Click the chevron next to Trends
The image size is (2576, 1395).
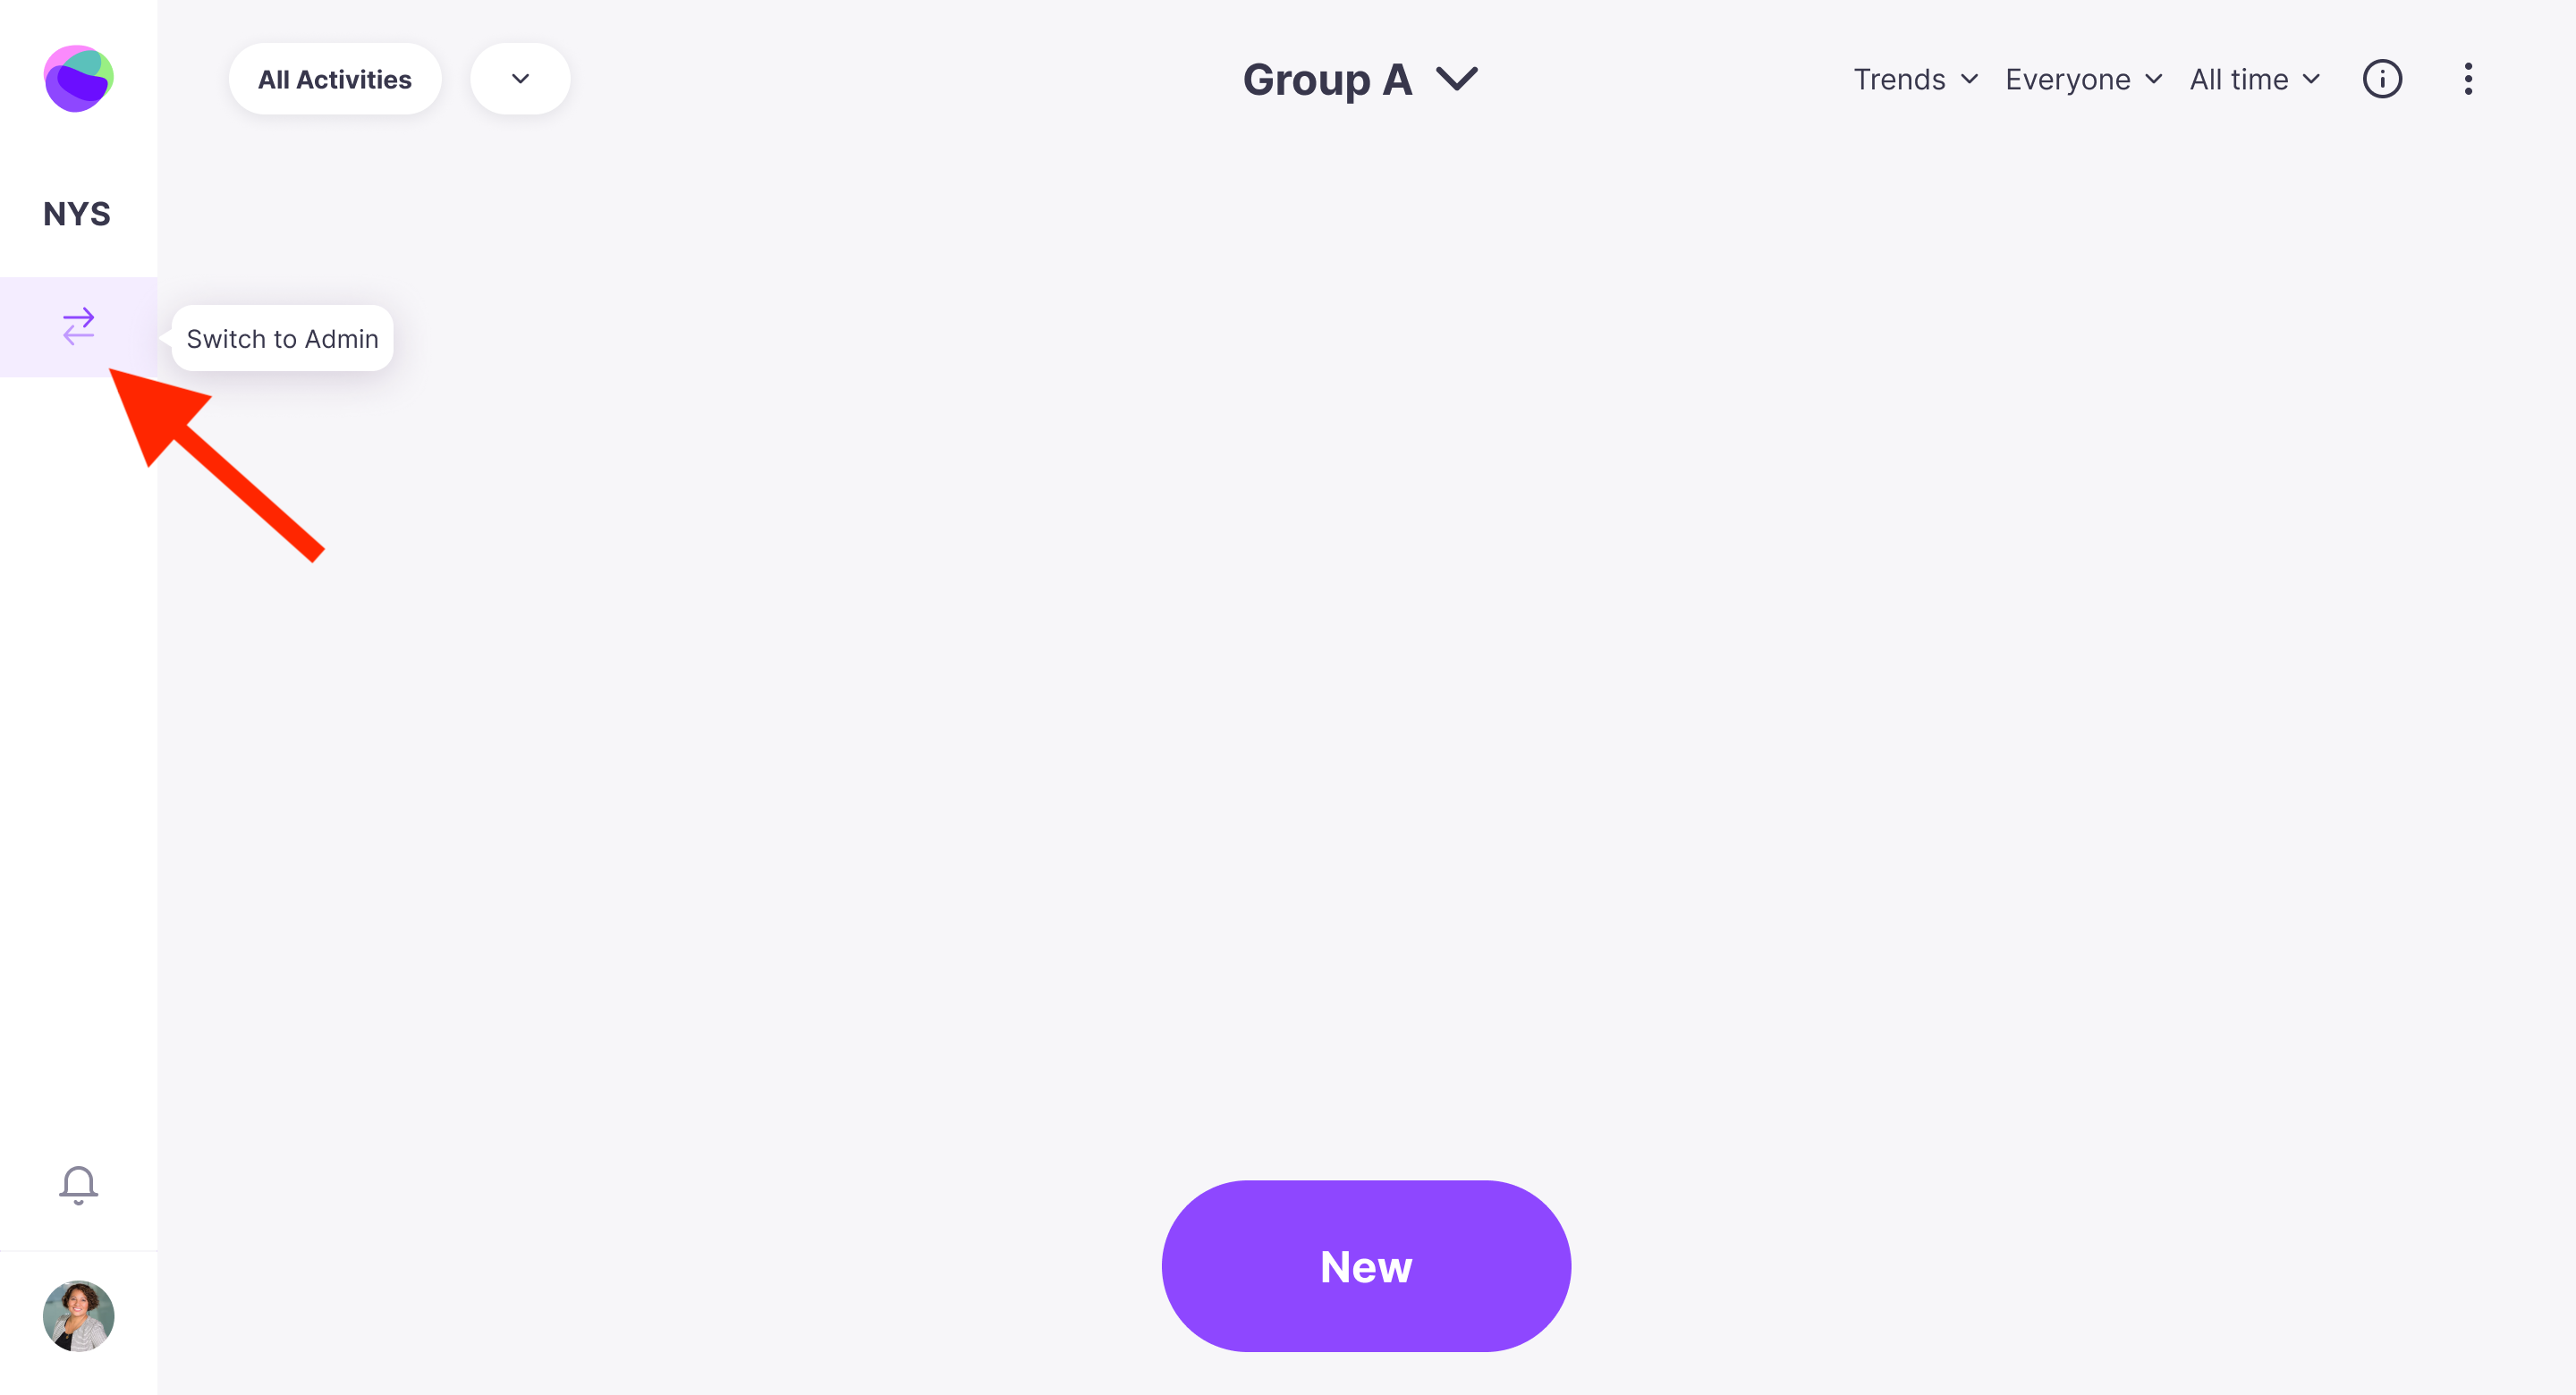(x=1969, y=79)
